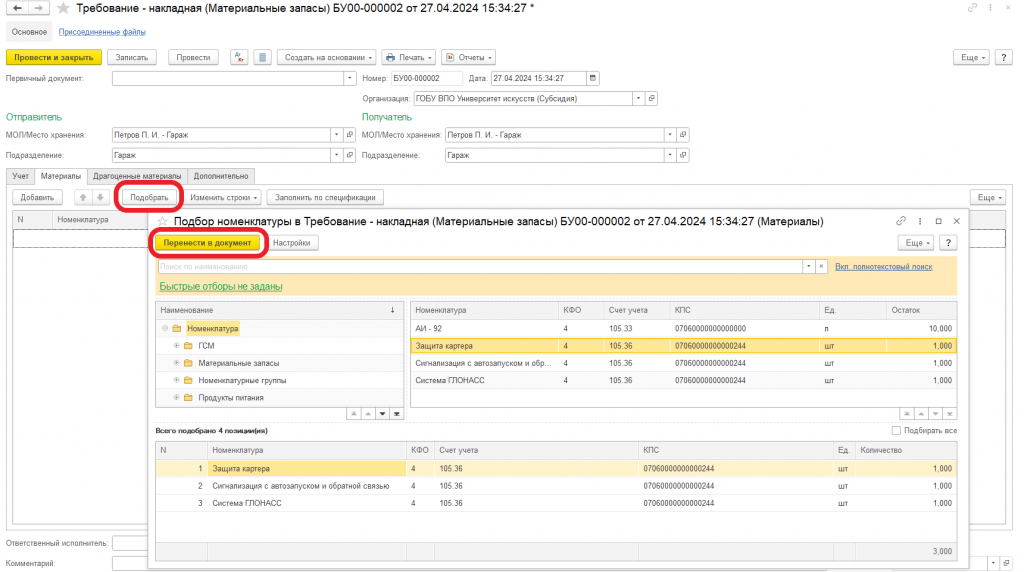Image resolution: width=1024 pixels, height=572 pixels.
Task: Open kebab menu in Подбор номенклатуры dialog
Action: coord(920,221)
